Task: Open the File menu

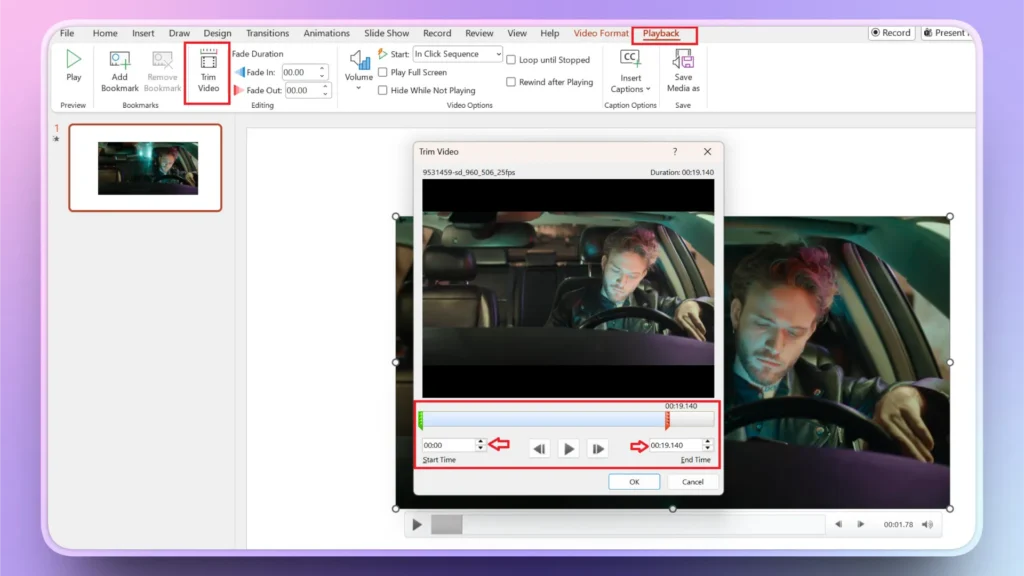Action: (67, 33)
